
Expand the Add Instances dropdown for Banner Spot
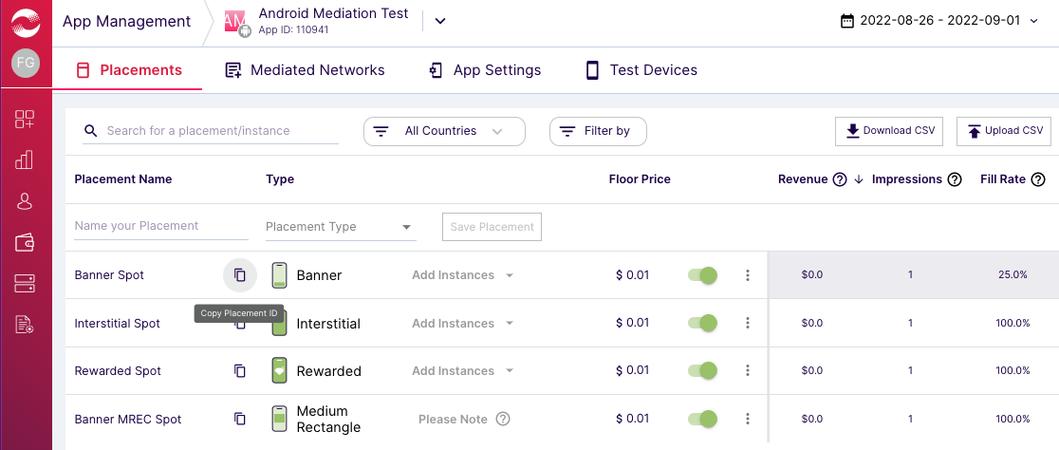pyautogui.click(x=462, y=275)
